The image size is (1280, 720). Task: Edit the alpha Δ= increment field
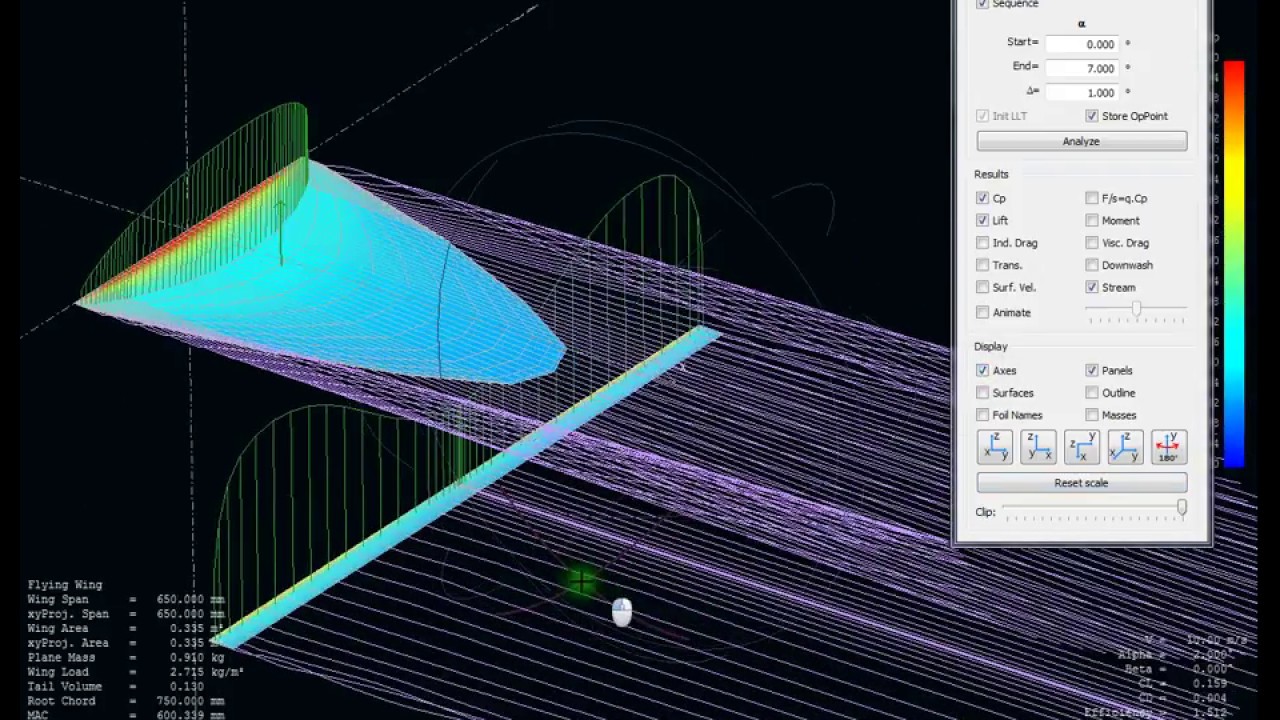(1081, 92)
